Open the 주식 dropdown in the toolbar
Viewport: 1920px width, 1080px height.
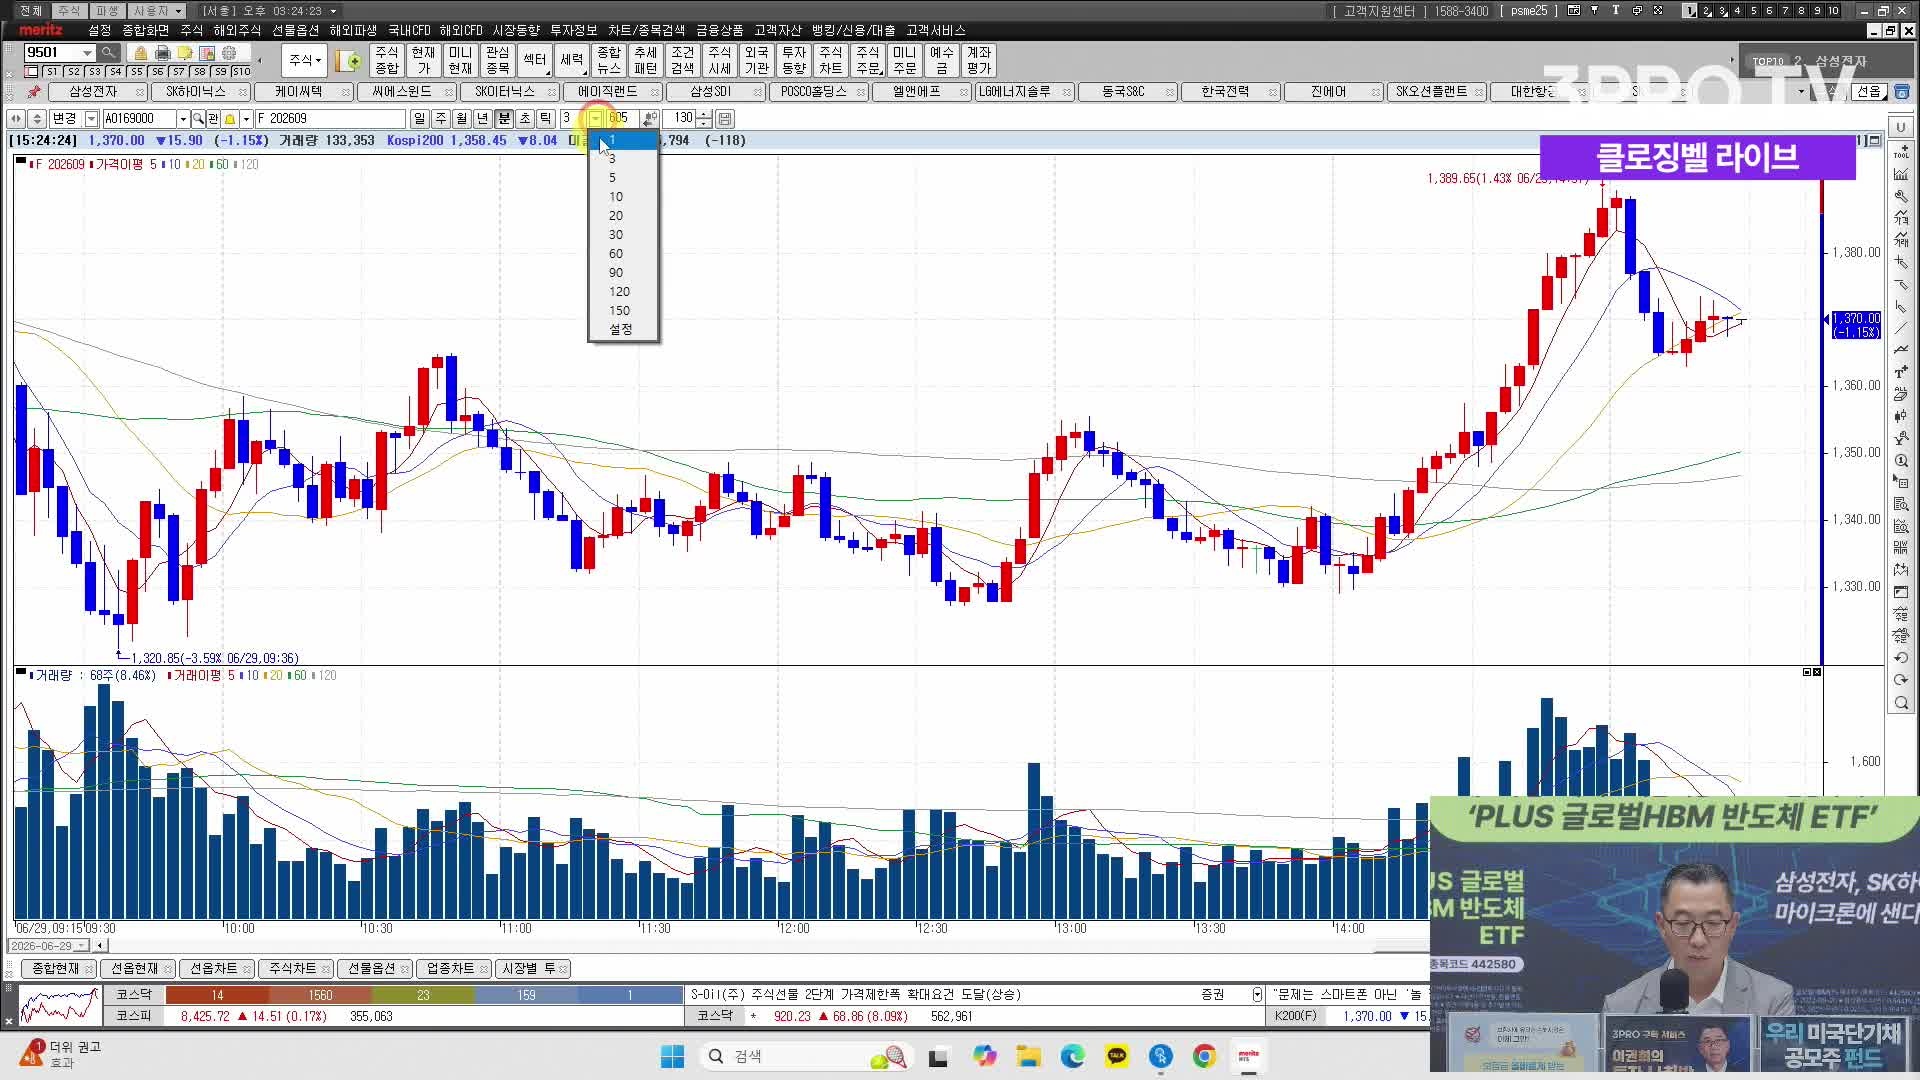[x=305, y=61]
